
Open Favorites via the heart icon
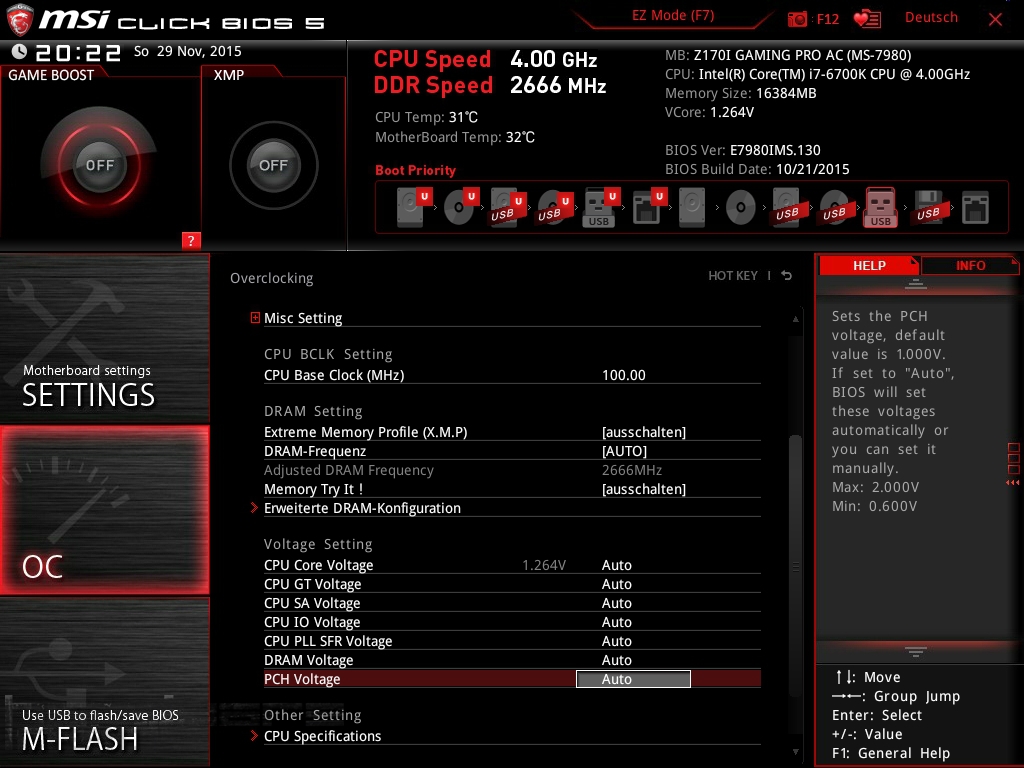click(869, 18)
